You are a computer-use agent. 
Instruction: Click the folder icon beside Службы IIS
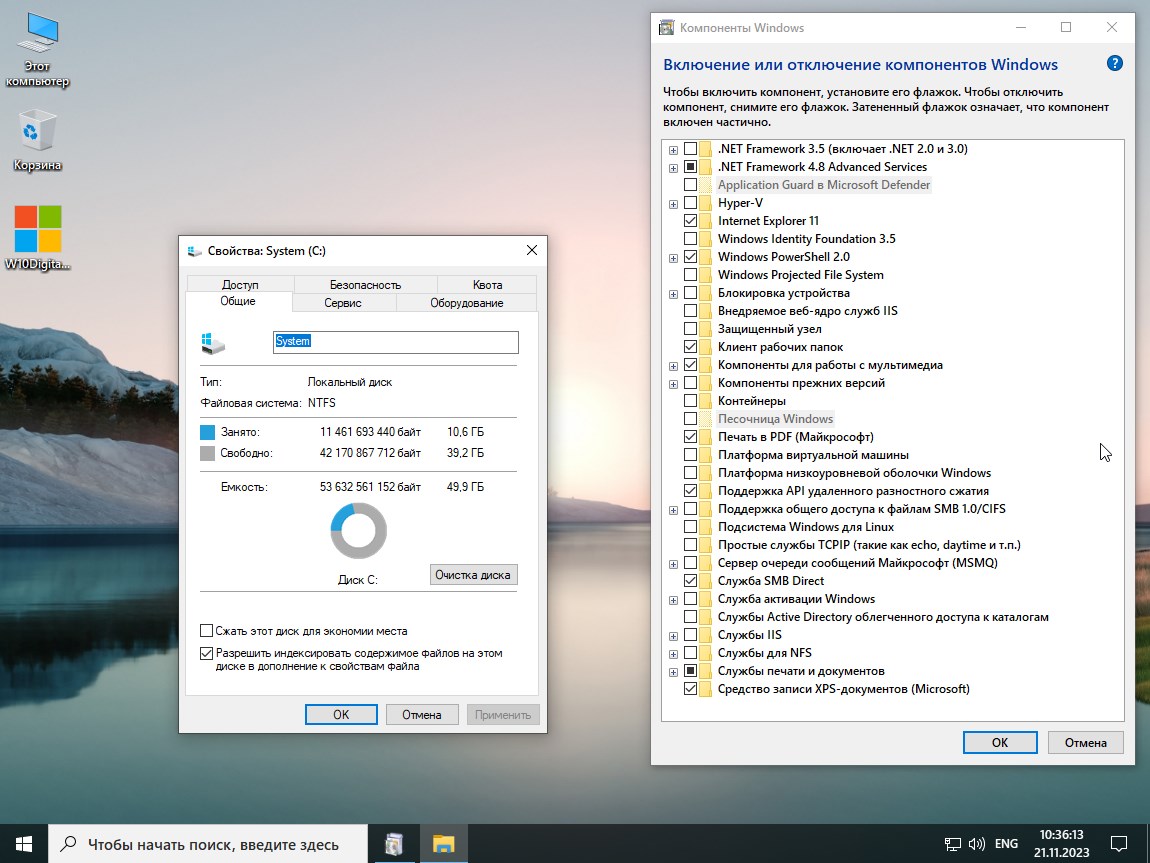point(706,635)
